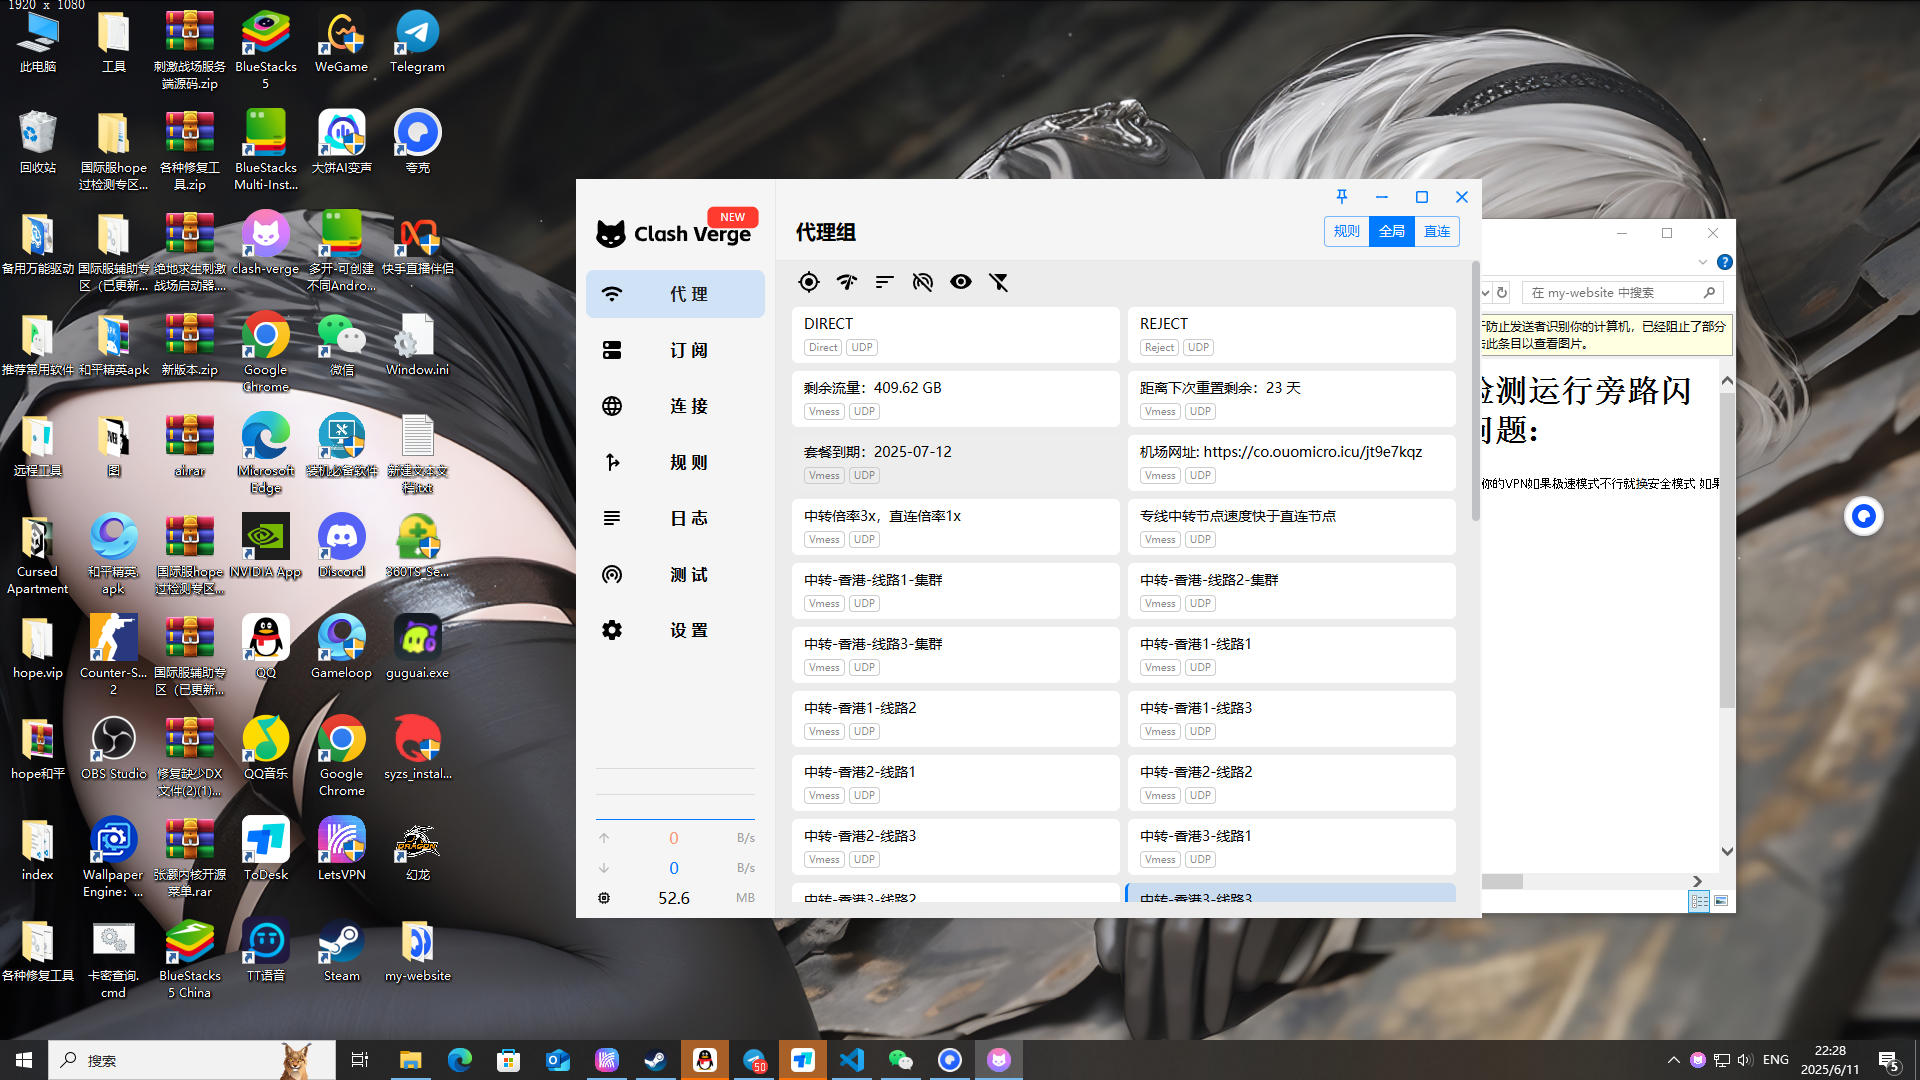This screenshot has width=1920, height=1080.
Task: Open the ToDesk desktop icon
Action: coord(265,850)
